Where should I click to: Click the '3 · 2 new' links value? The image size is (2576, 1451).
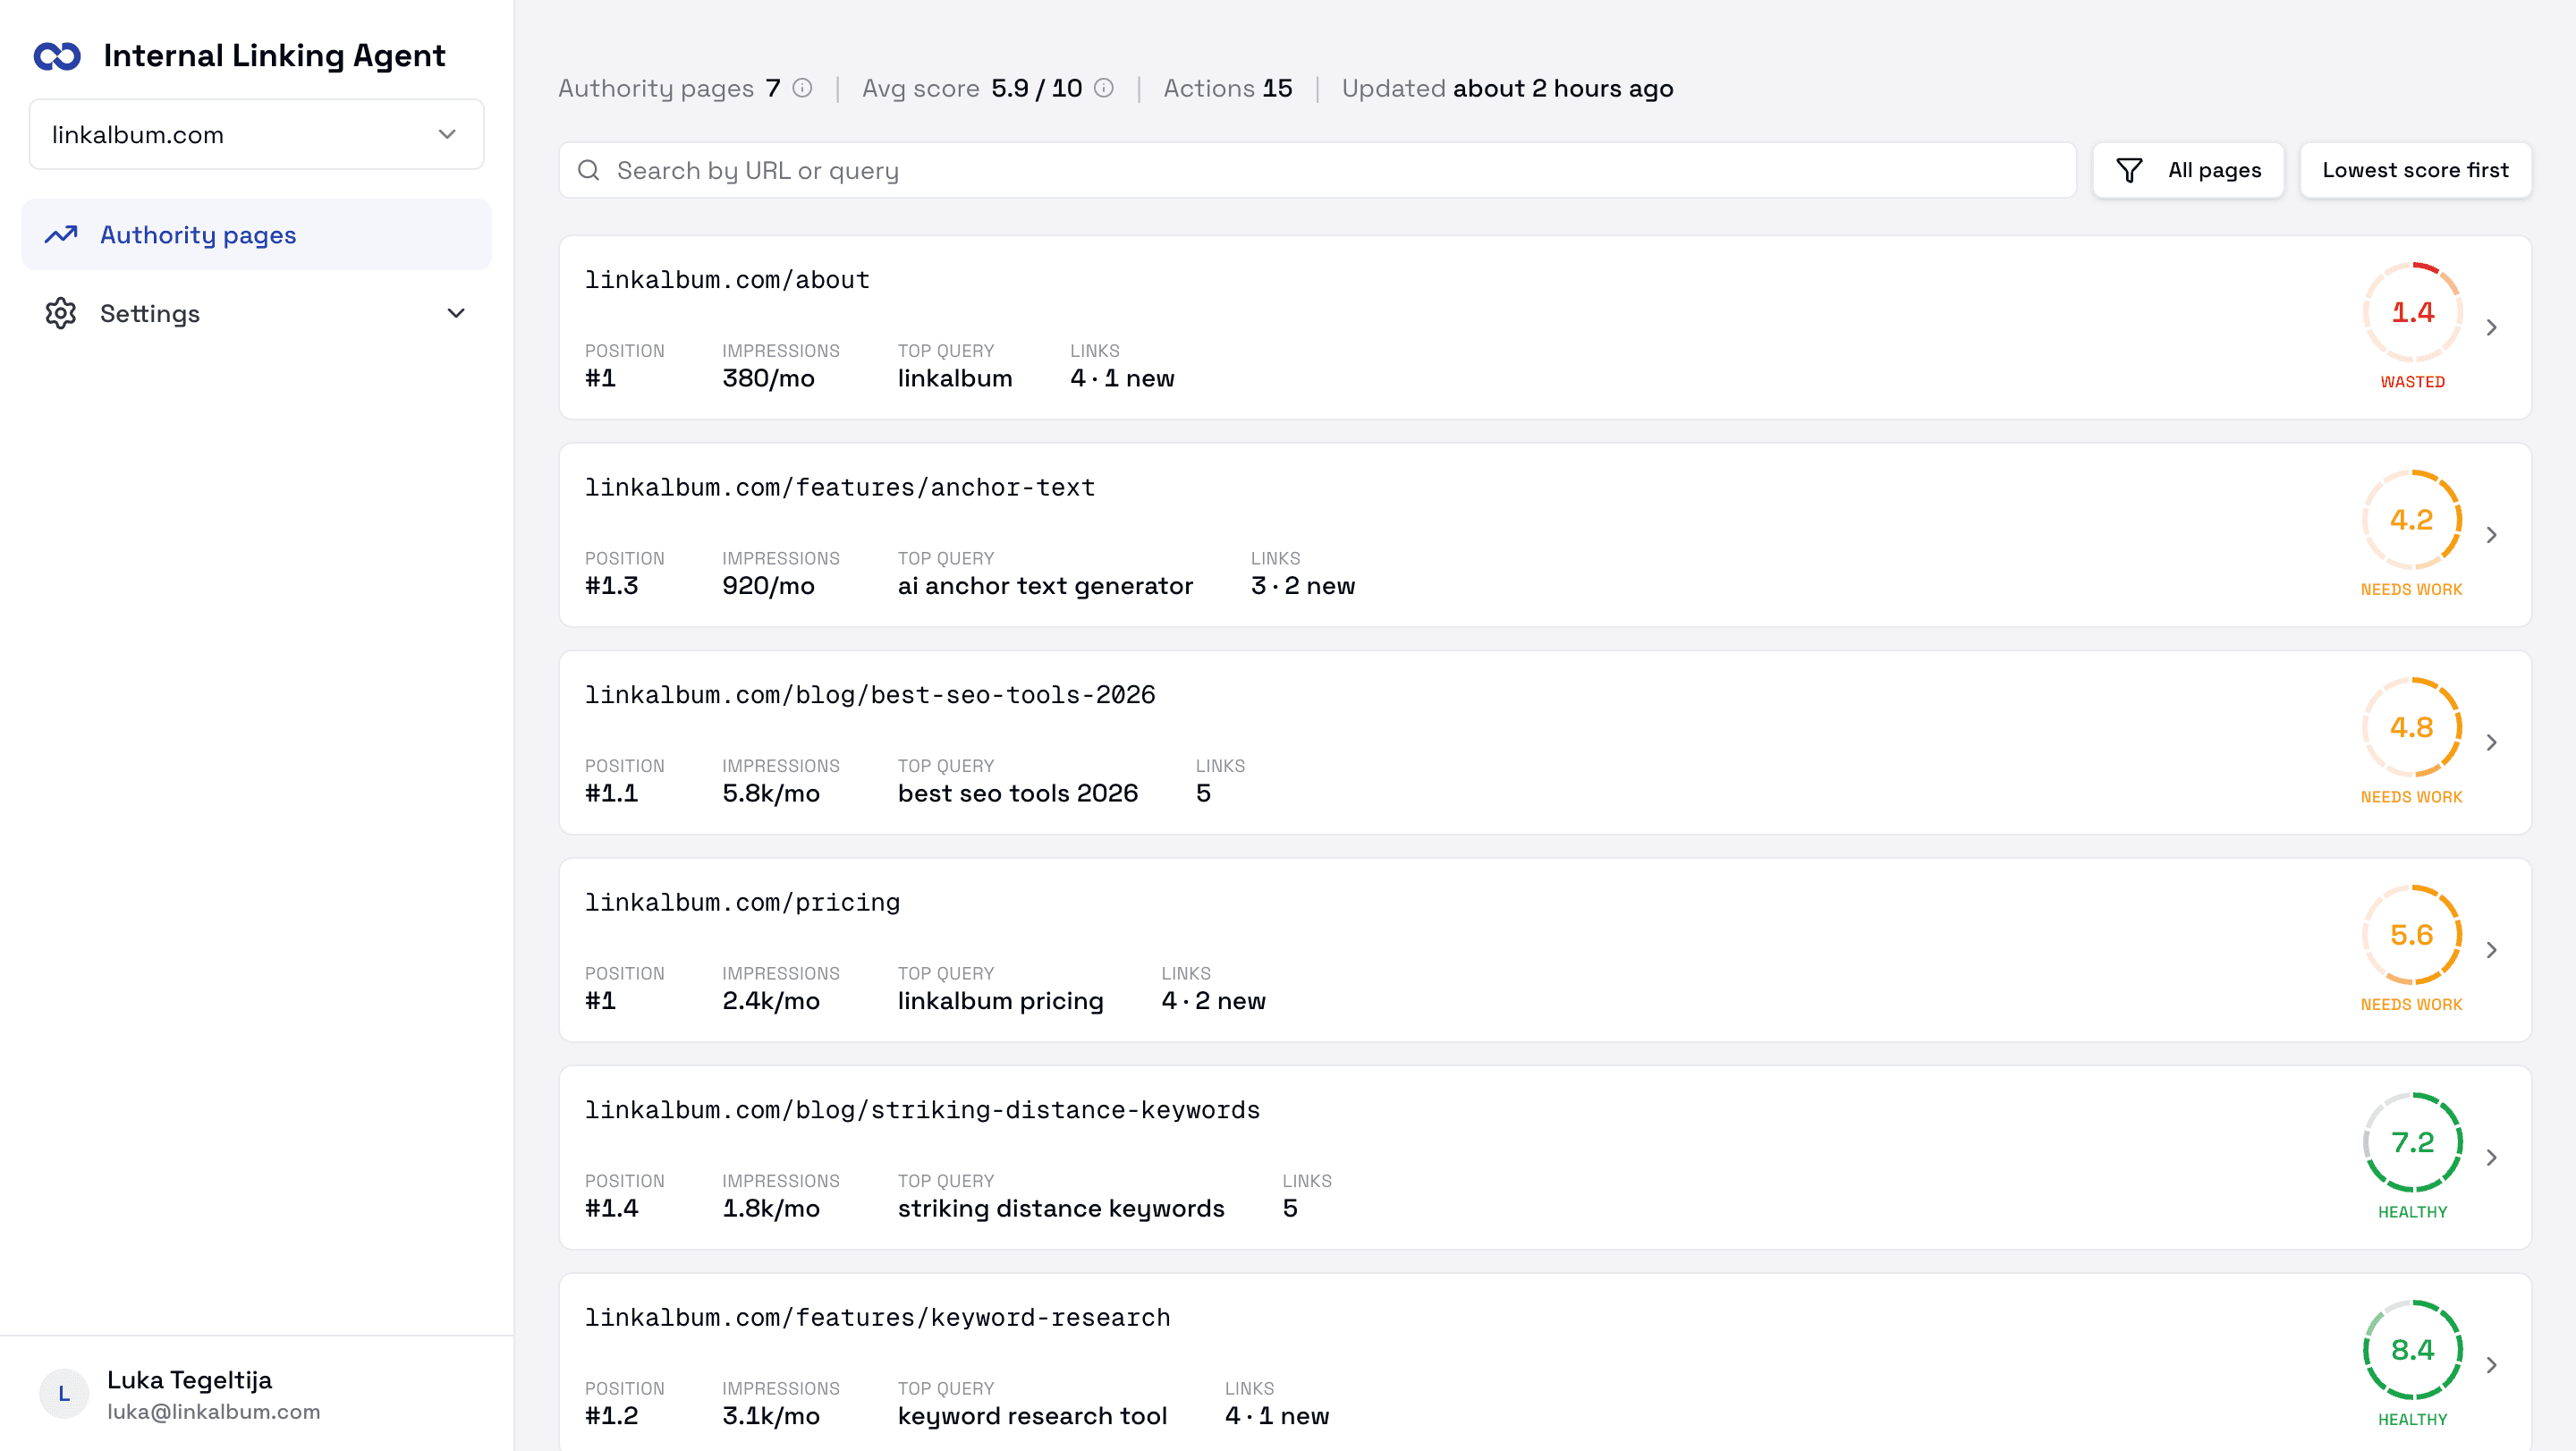tap(1302, 586)
